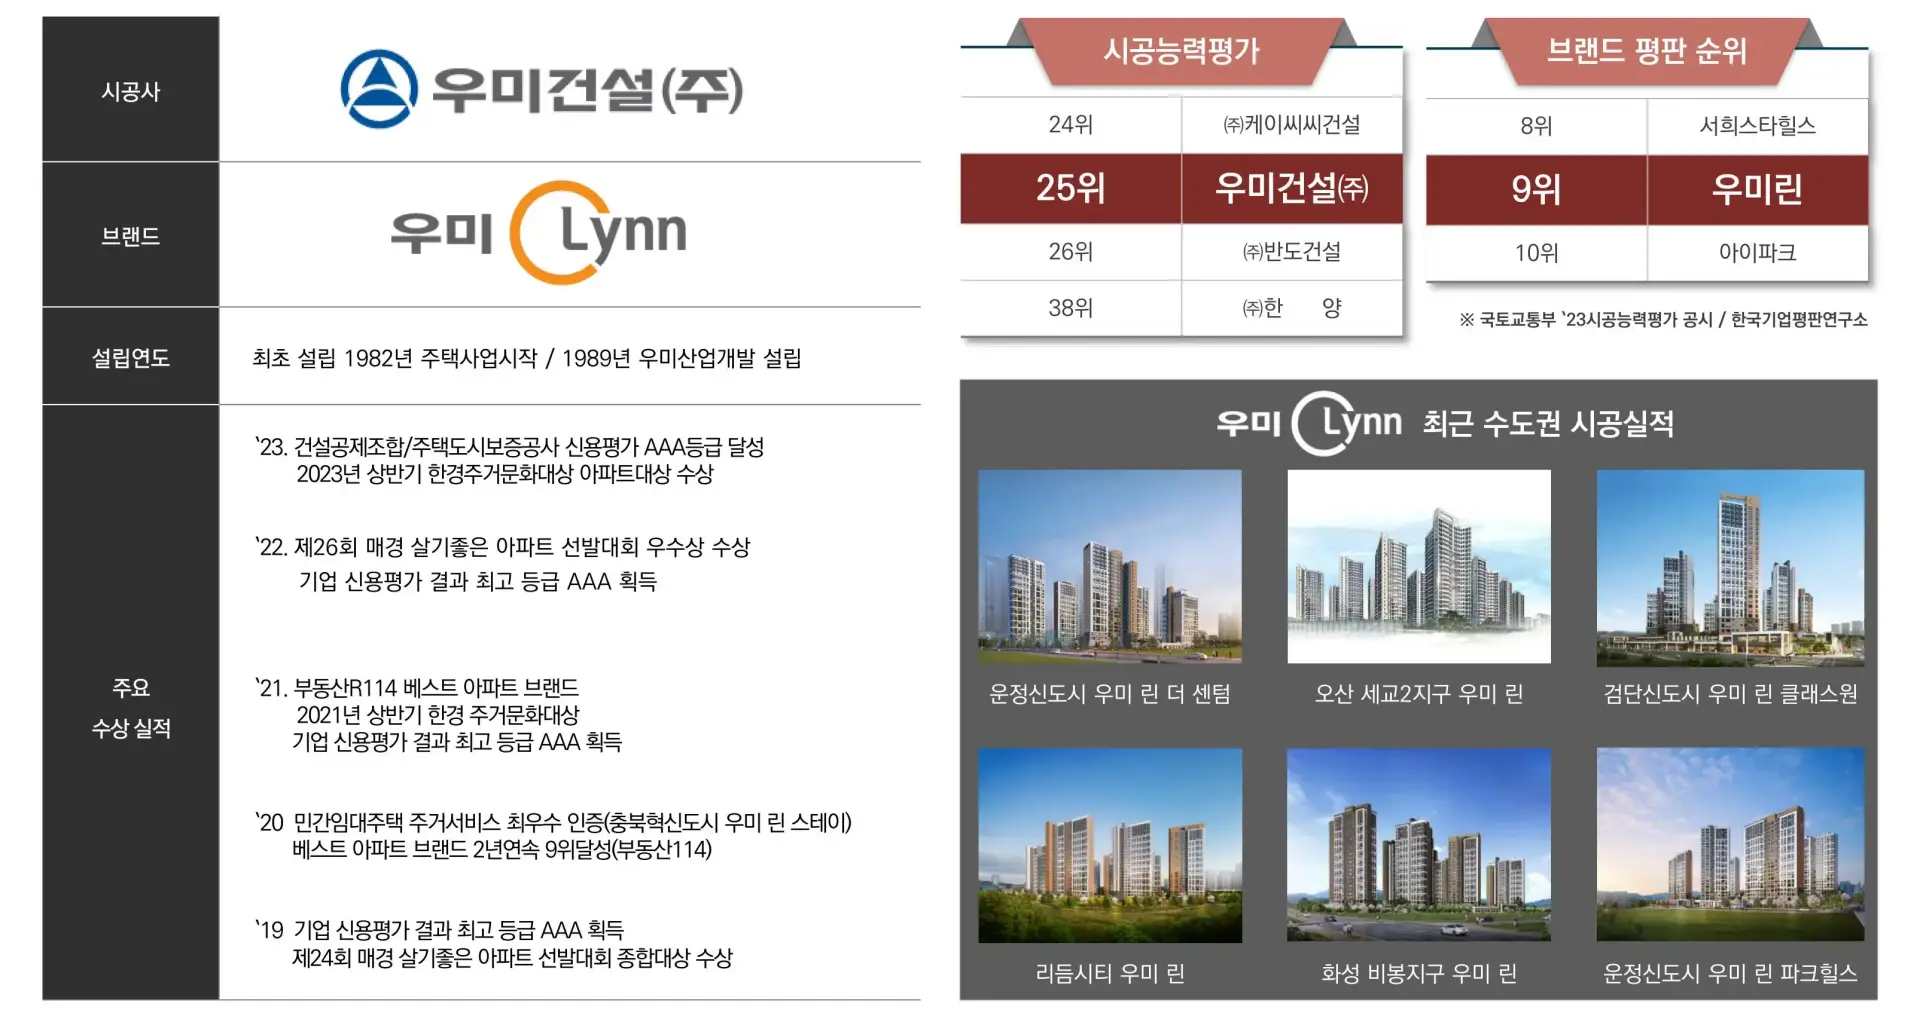
Task: Click the 최초 설립 1982년 주택사업시작 line
Action: coord(527,358)
